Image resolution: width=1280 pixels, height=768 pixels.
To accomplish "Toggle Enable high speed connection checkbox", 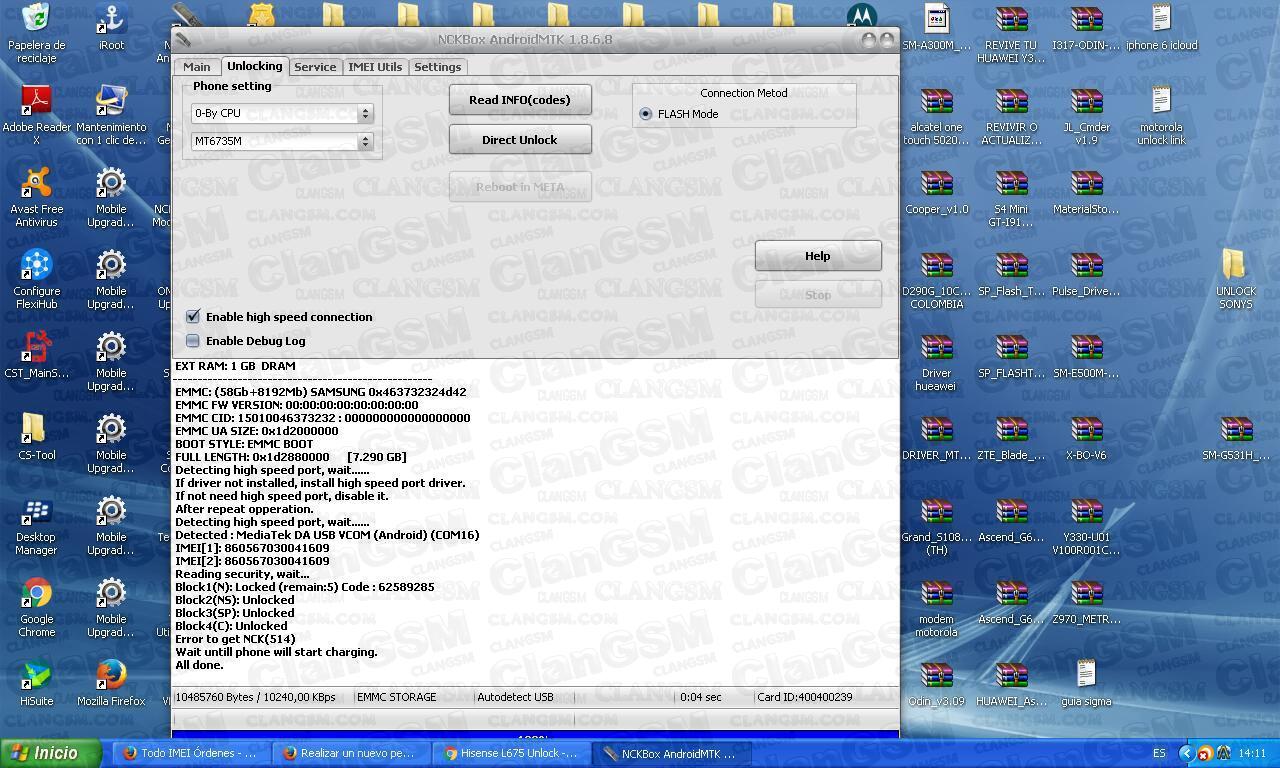I will click(193, 316).
